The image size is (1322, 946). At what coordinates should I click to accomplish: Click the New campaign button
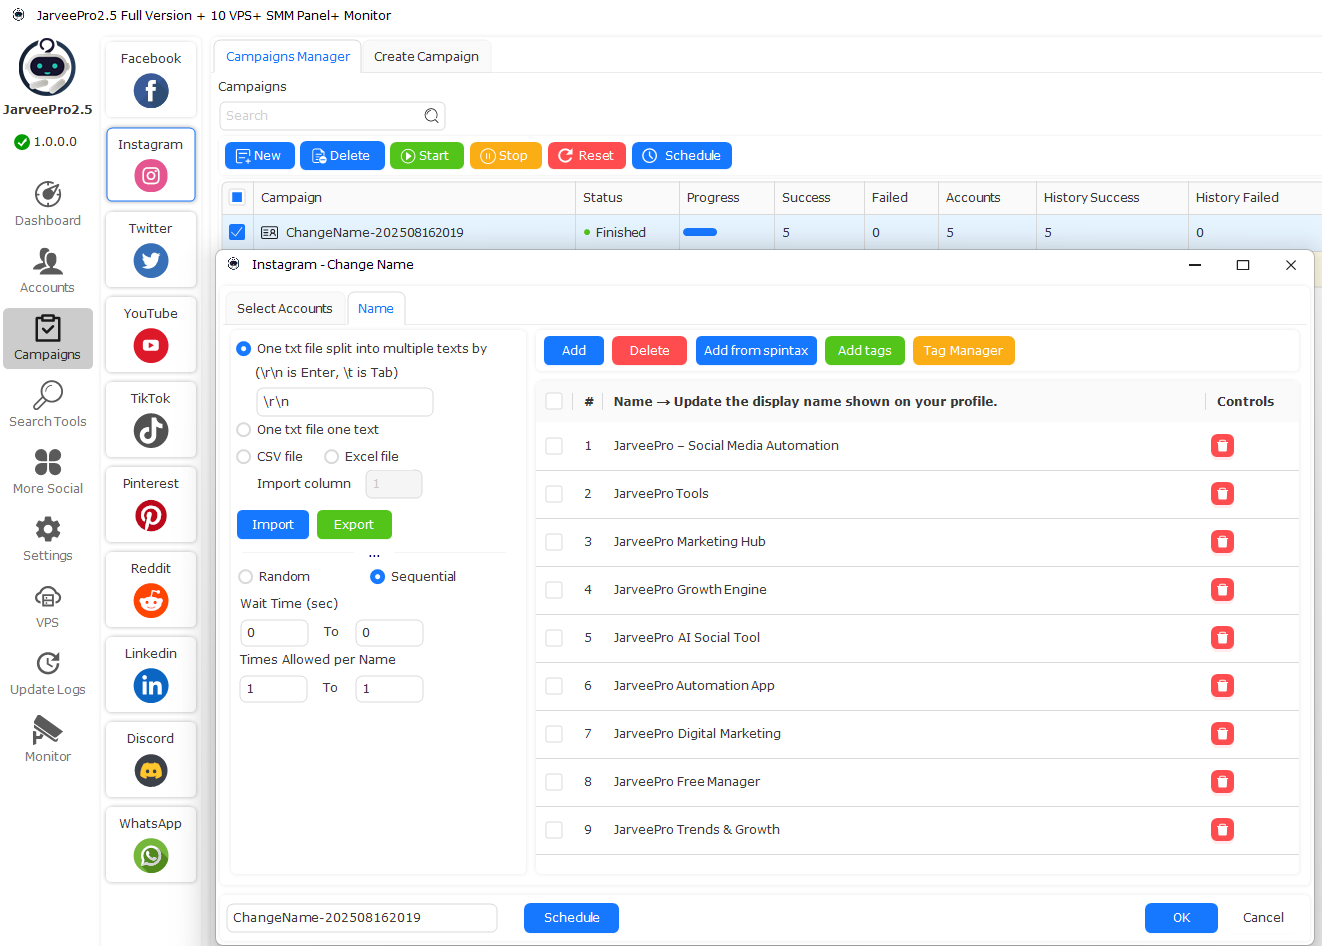tap(260, 156)
